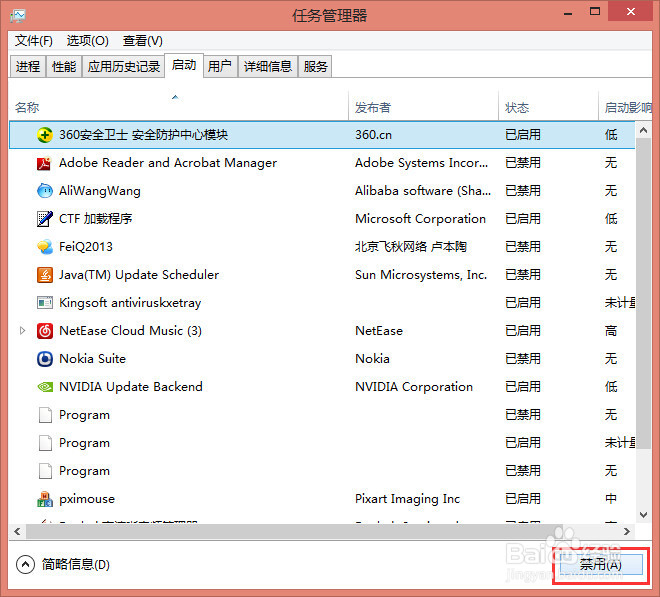Select the NVIDIA Update Backend entry
Image resolution: width=660 pixels, height=597 pixels.
[x=322, y=386]
